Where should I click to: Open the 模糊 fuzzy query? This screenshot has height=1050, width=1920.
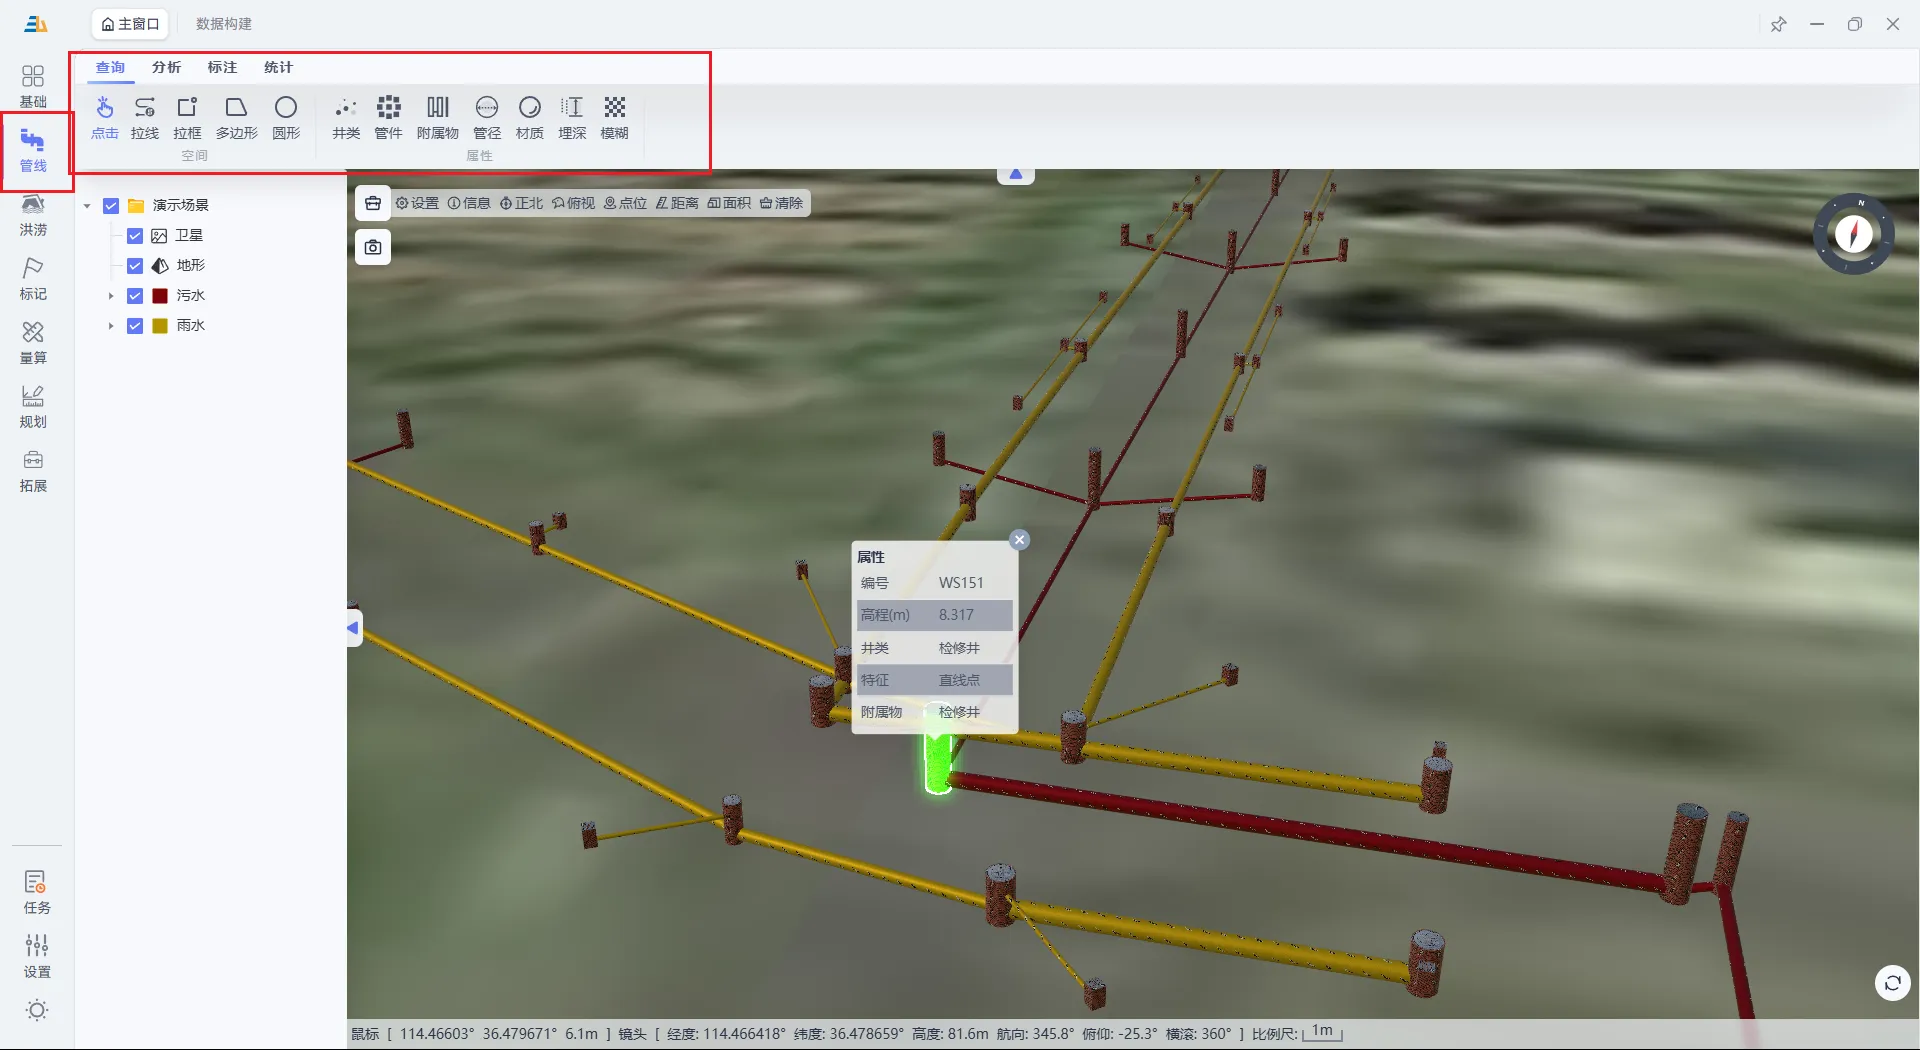point(615,118)
